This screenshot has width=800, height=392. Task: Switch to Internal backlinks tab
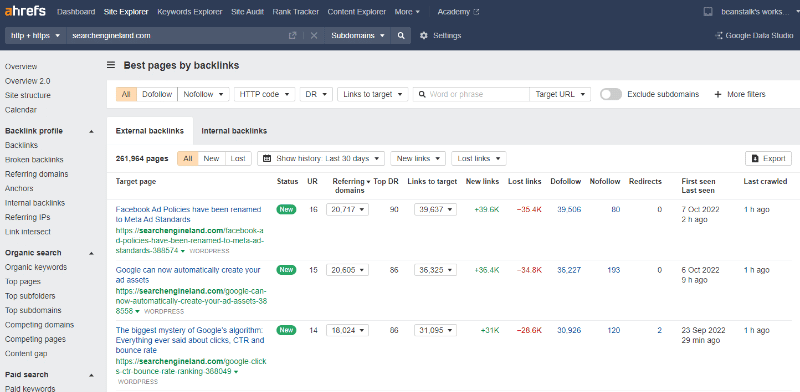tap(234, 131)
